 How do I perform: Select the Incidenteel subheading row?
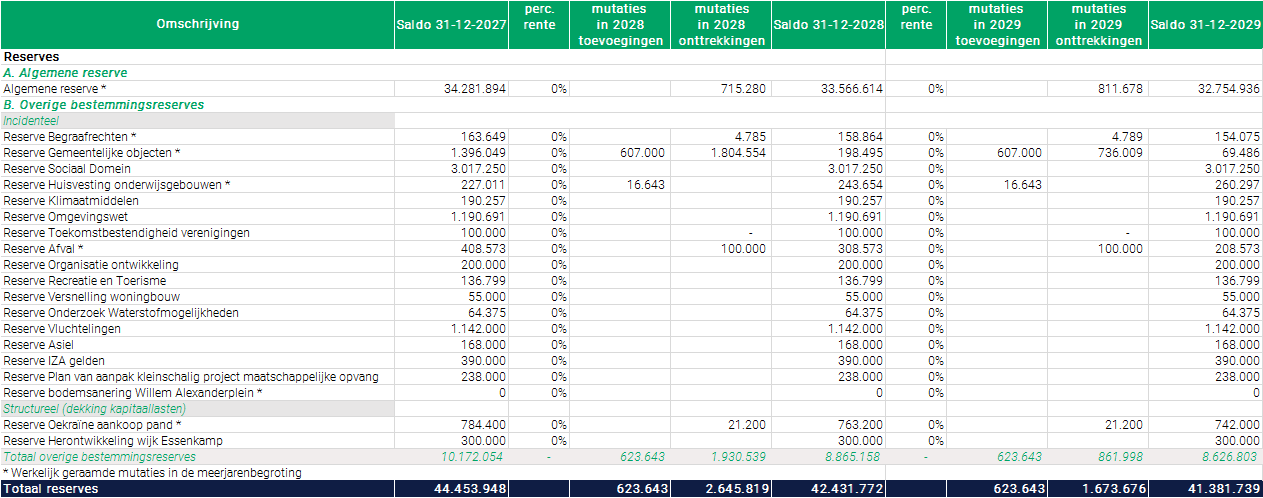[32, 121]
